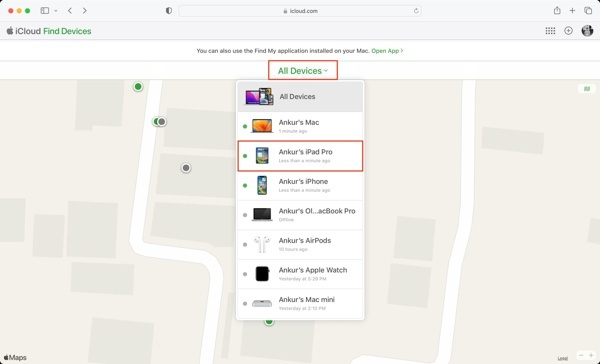Screen dimensions: 600x364
Task: Select All Devices in the list
Action: coord(300,96)
